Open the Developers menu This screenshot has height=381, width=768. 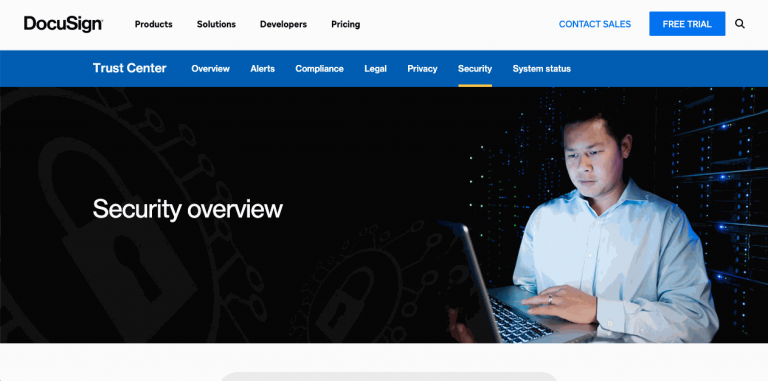point(283,24)
